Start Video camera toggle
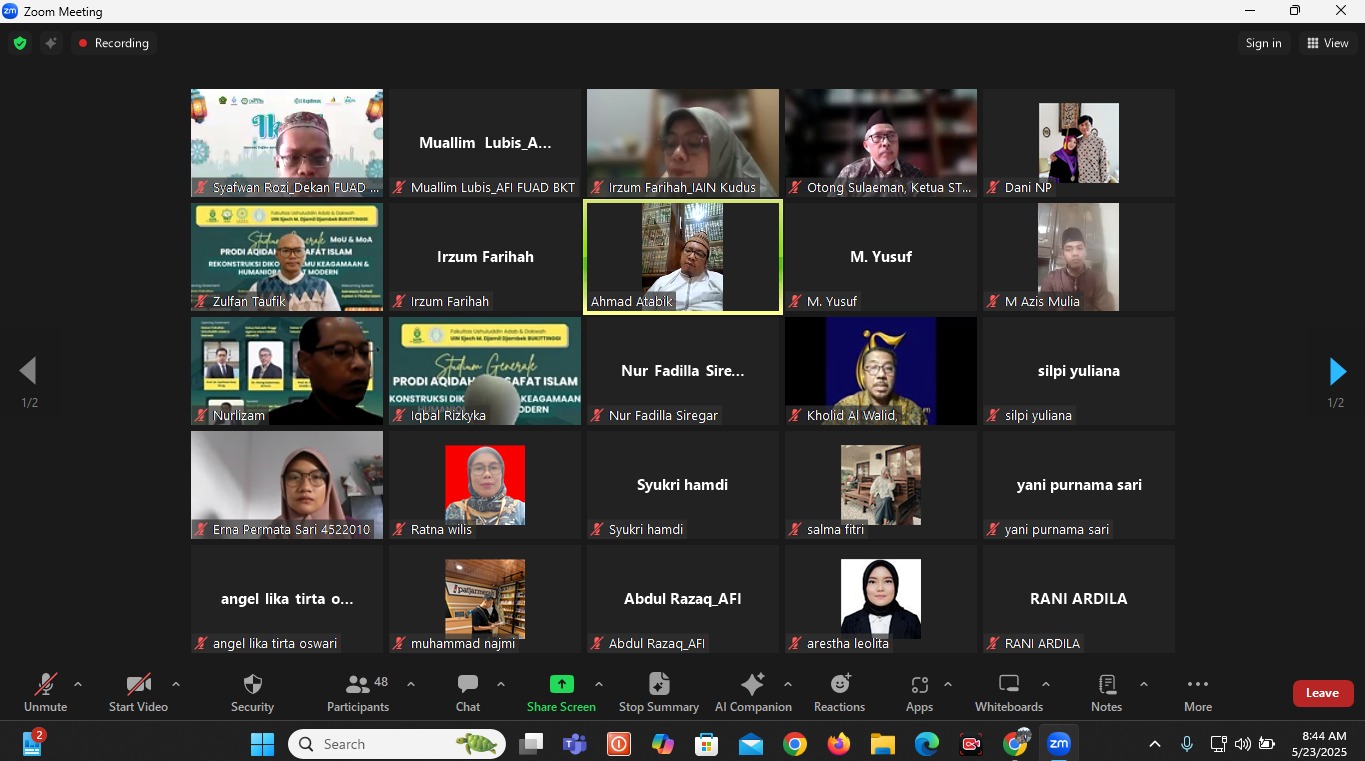Screen dimensions: 1365x761 (138, 692)
